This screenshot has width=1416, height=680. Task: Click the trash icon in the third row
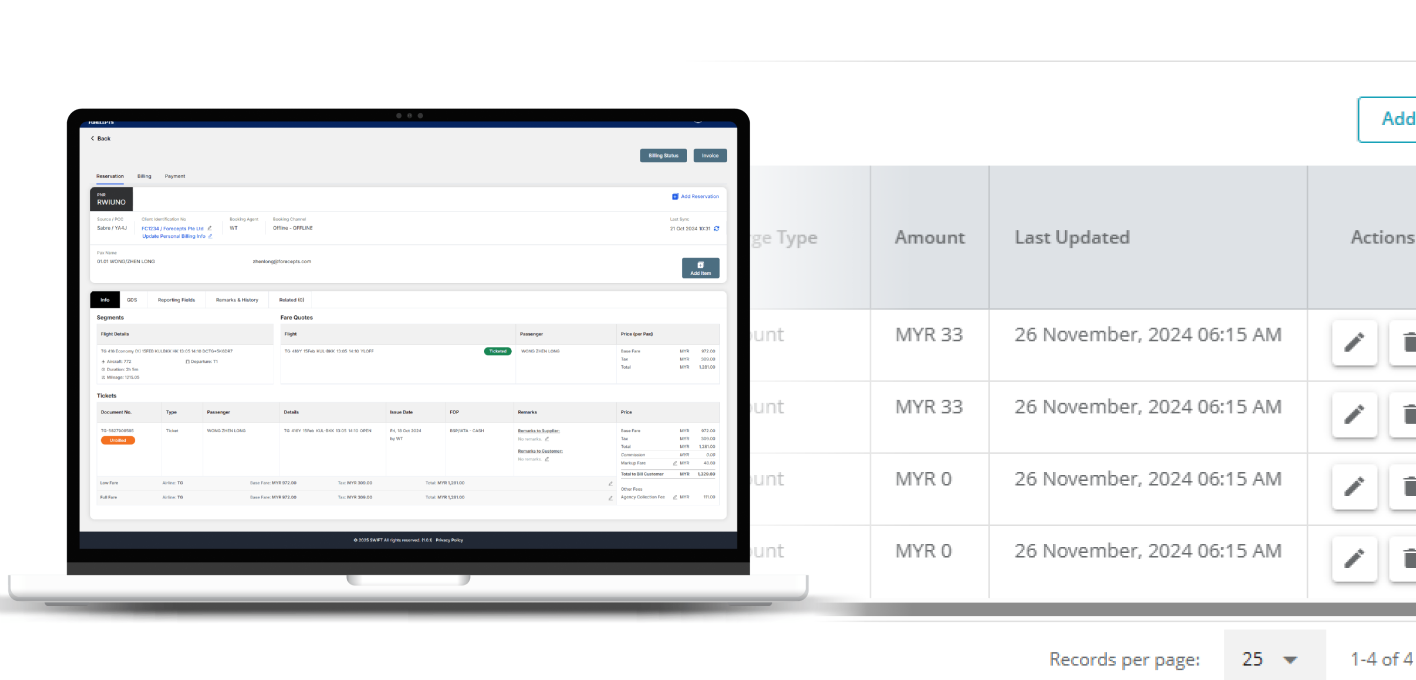(1407, 486)
